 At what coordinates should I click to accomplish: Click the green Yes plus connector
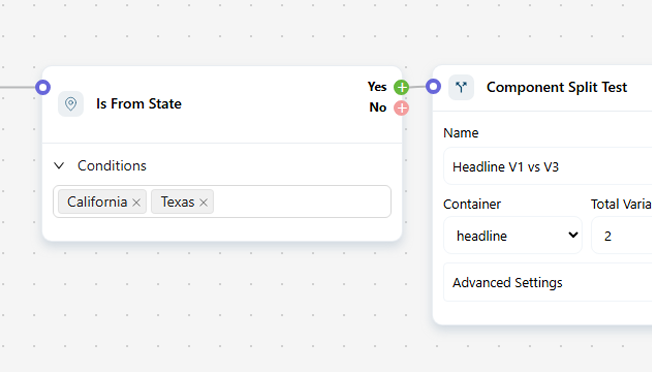point(401,87)
